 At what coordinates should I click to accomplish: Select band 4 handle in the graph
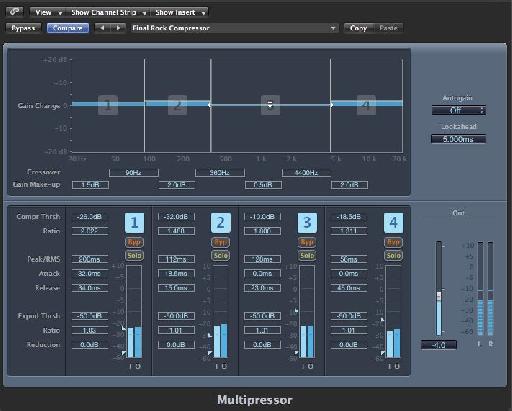366,105
